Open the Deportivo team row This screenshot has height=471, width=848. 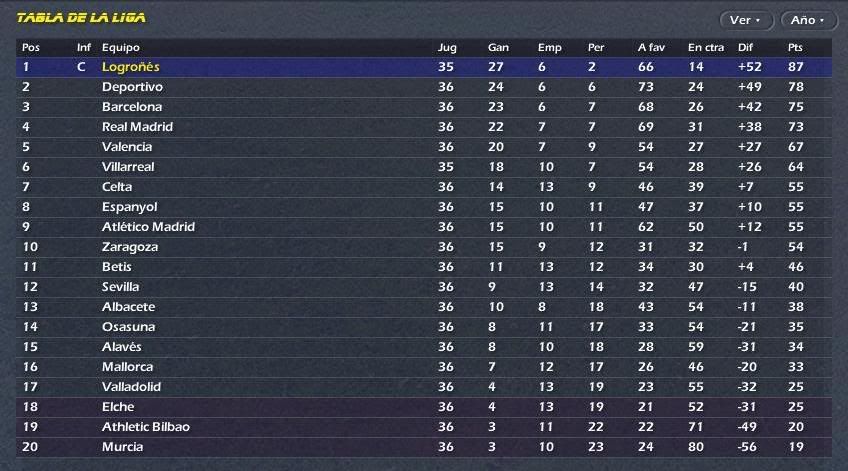[x=424, y=87]
